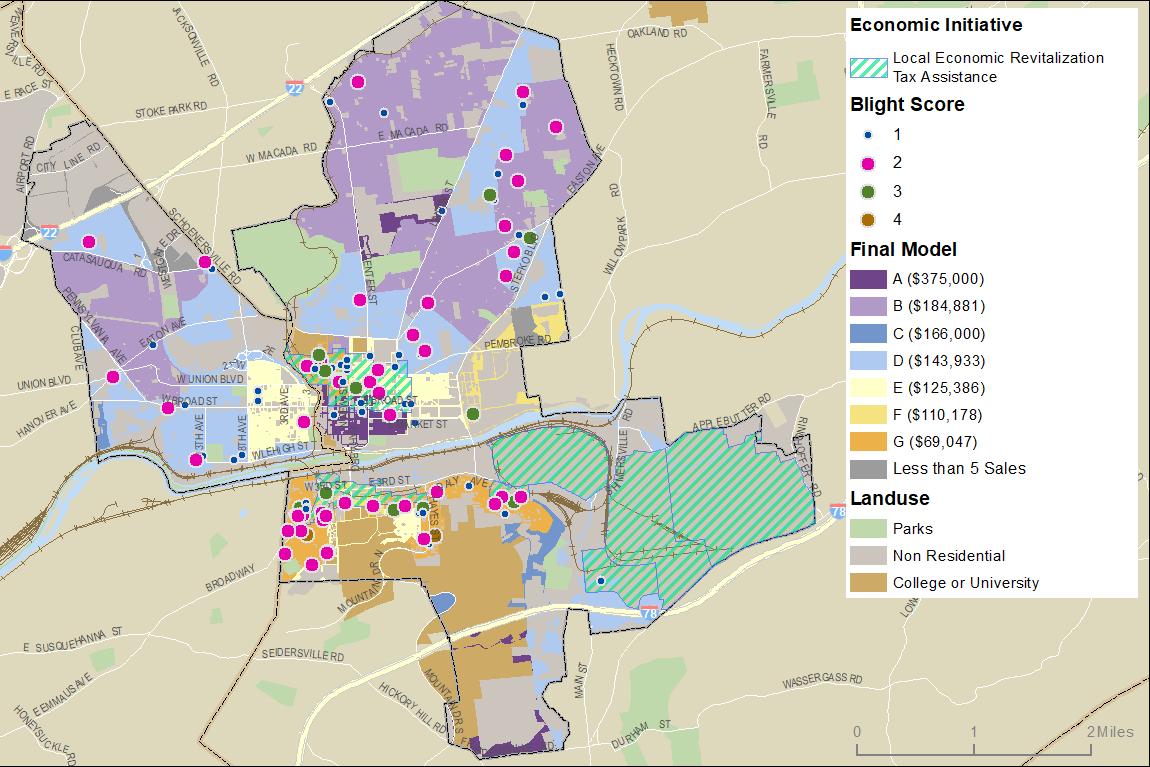
Task: Click the E MACADA RD street label
Action: tap(412, 132)
